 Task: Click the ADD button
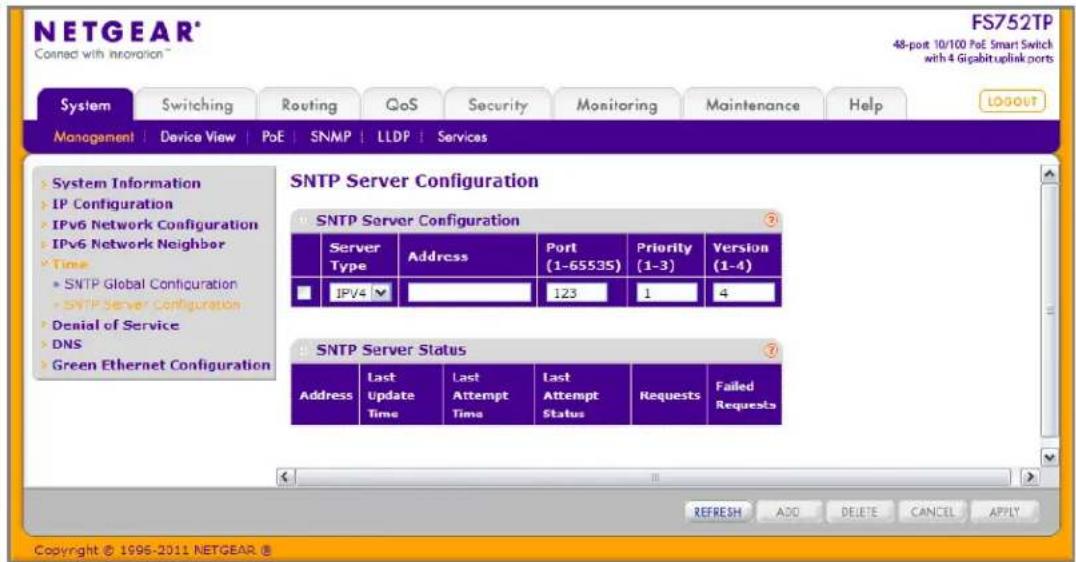point(788,512)
